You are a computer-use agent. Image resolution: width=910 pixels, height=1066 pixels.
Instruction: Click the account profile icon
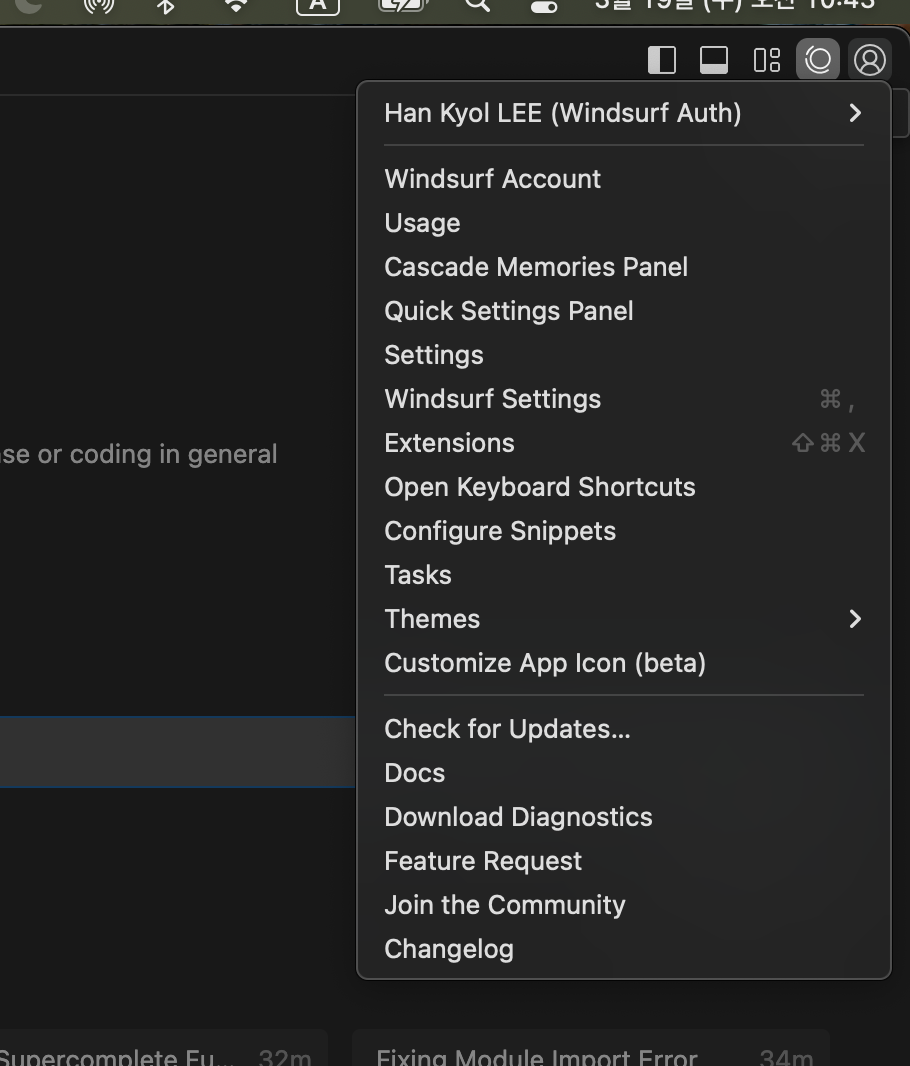870,60
